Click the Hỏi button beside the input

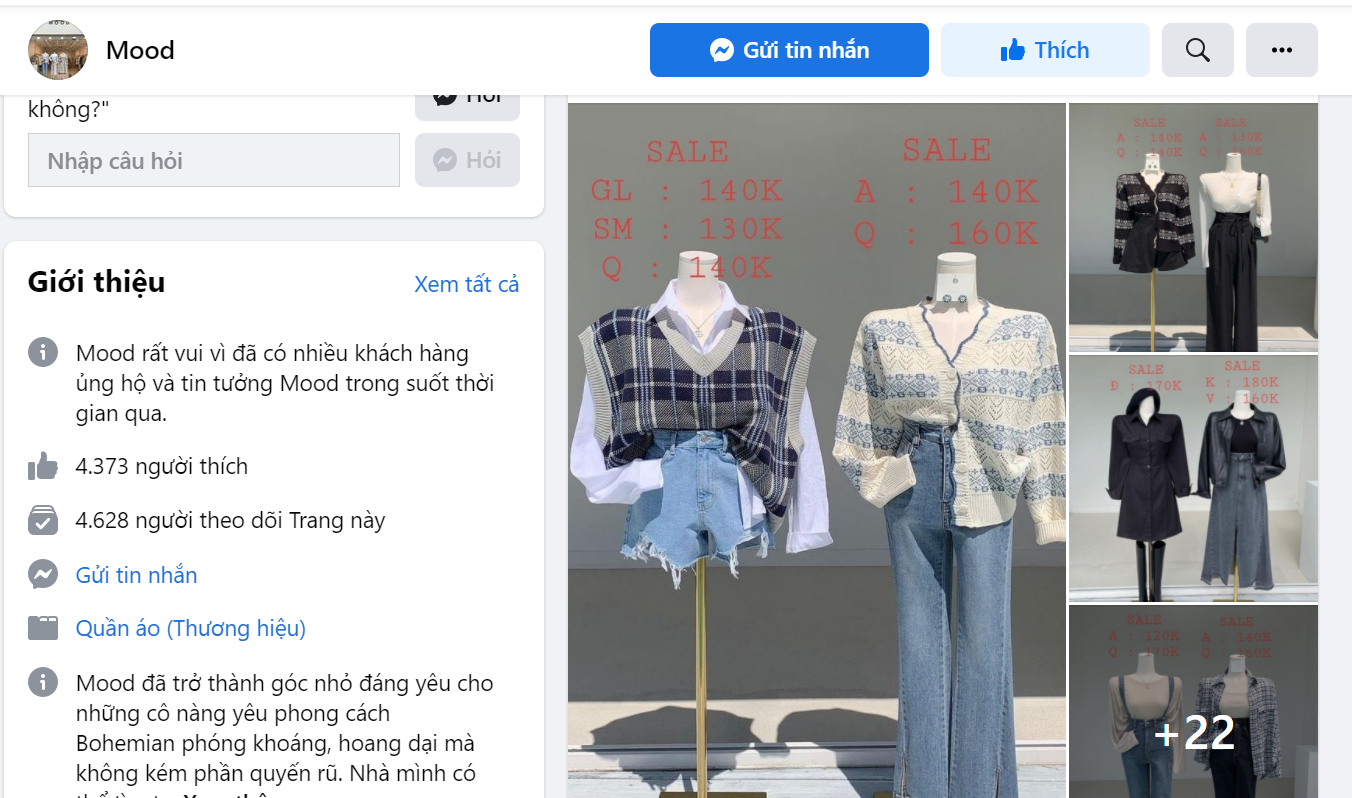tap(467, 160)
